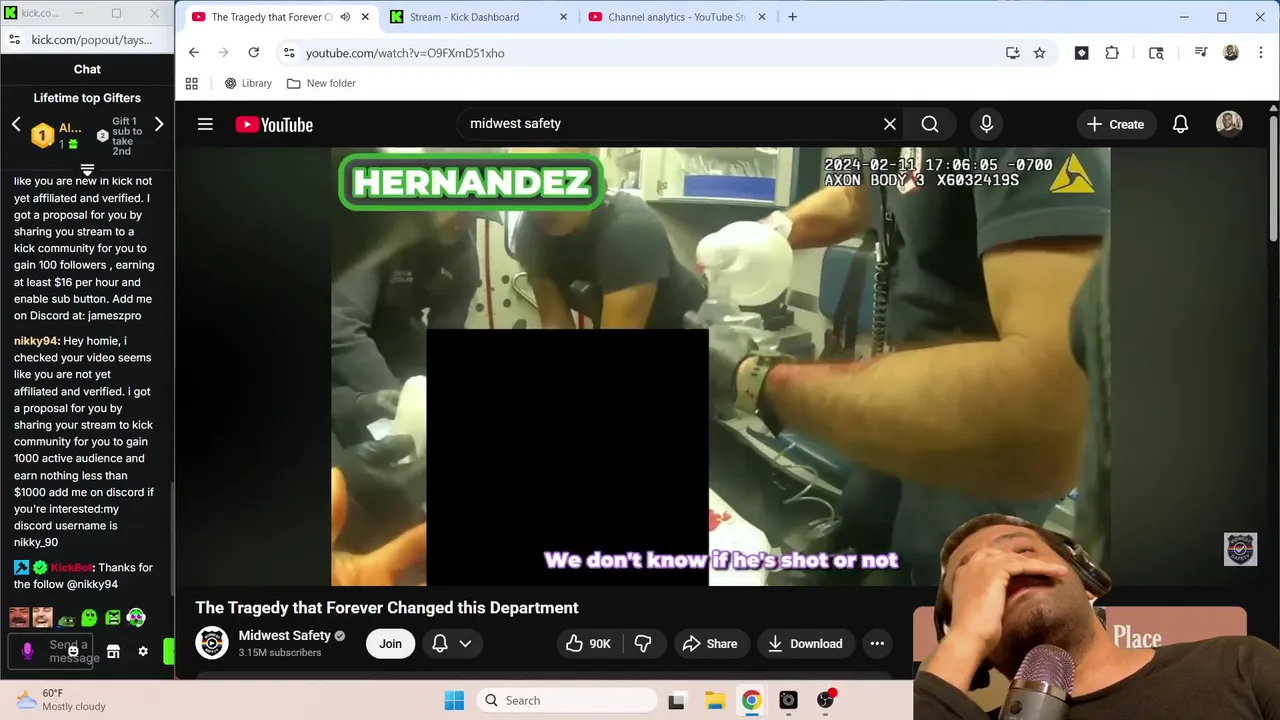Viewport: 1280px width, 720px height.
Task: Go to the YouTube home logo
Action: (274, 125)
